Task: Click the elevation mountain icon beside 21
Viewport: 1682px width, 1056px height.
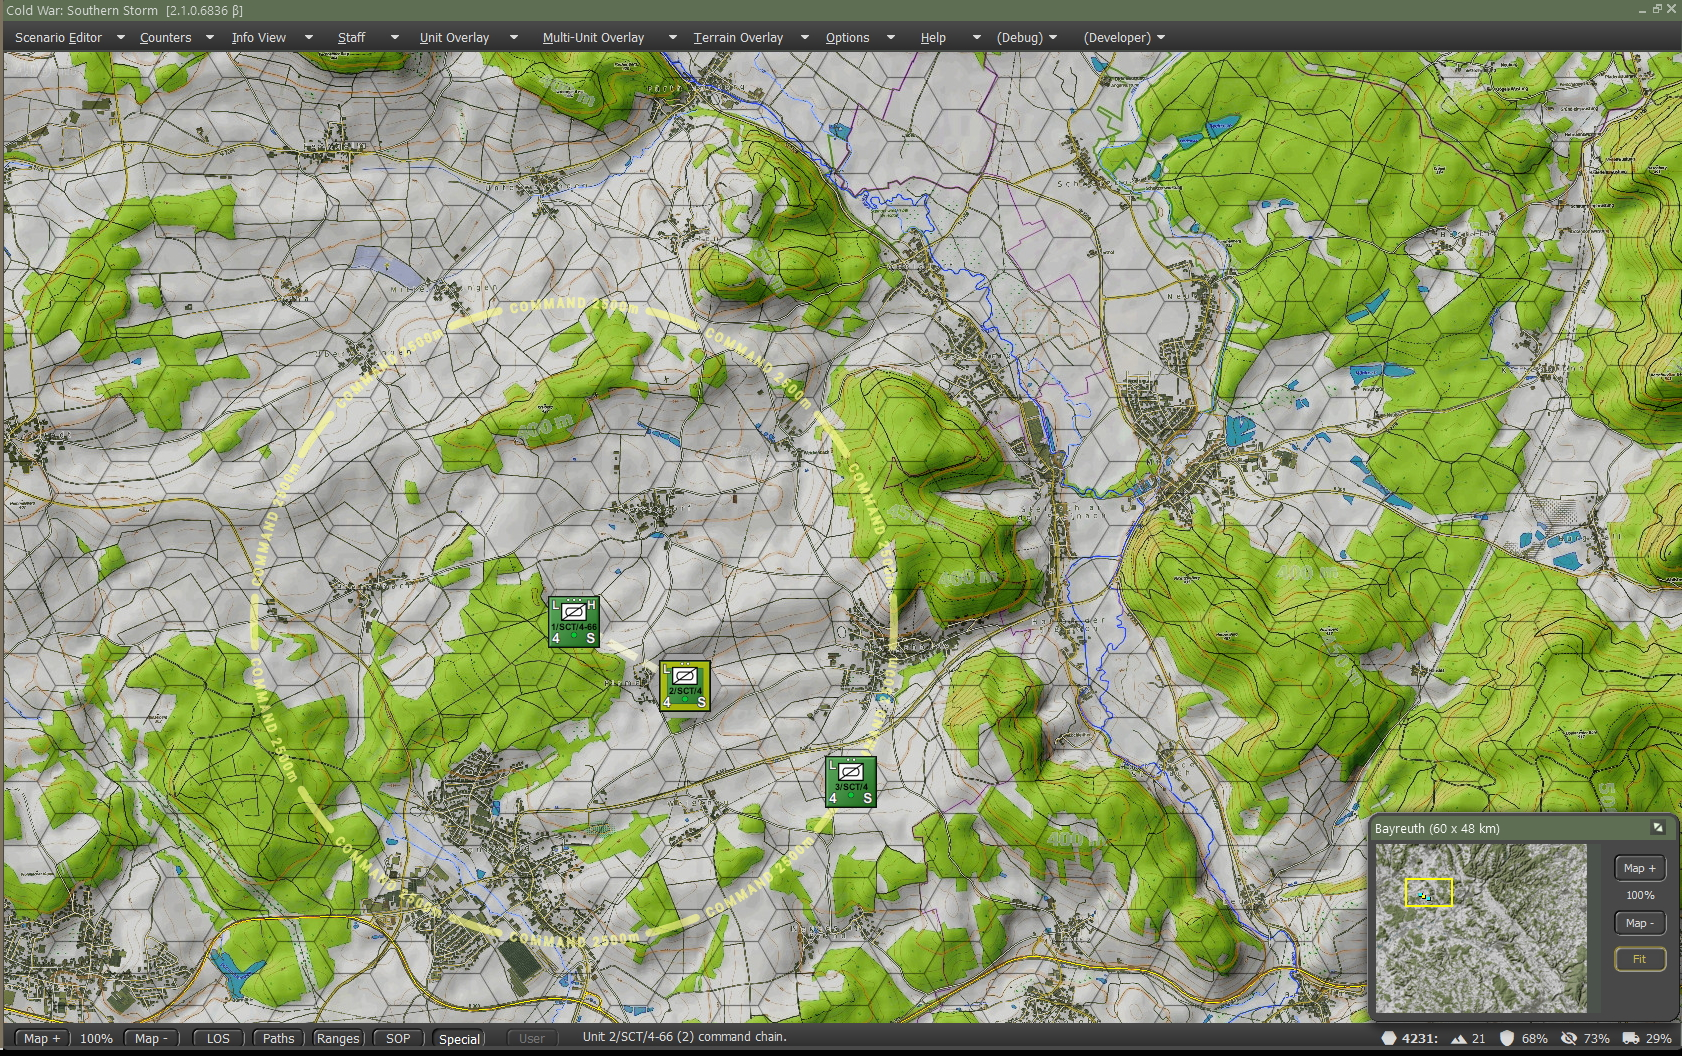Action: [x=1459, y=1038]
